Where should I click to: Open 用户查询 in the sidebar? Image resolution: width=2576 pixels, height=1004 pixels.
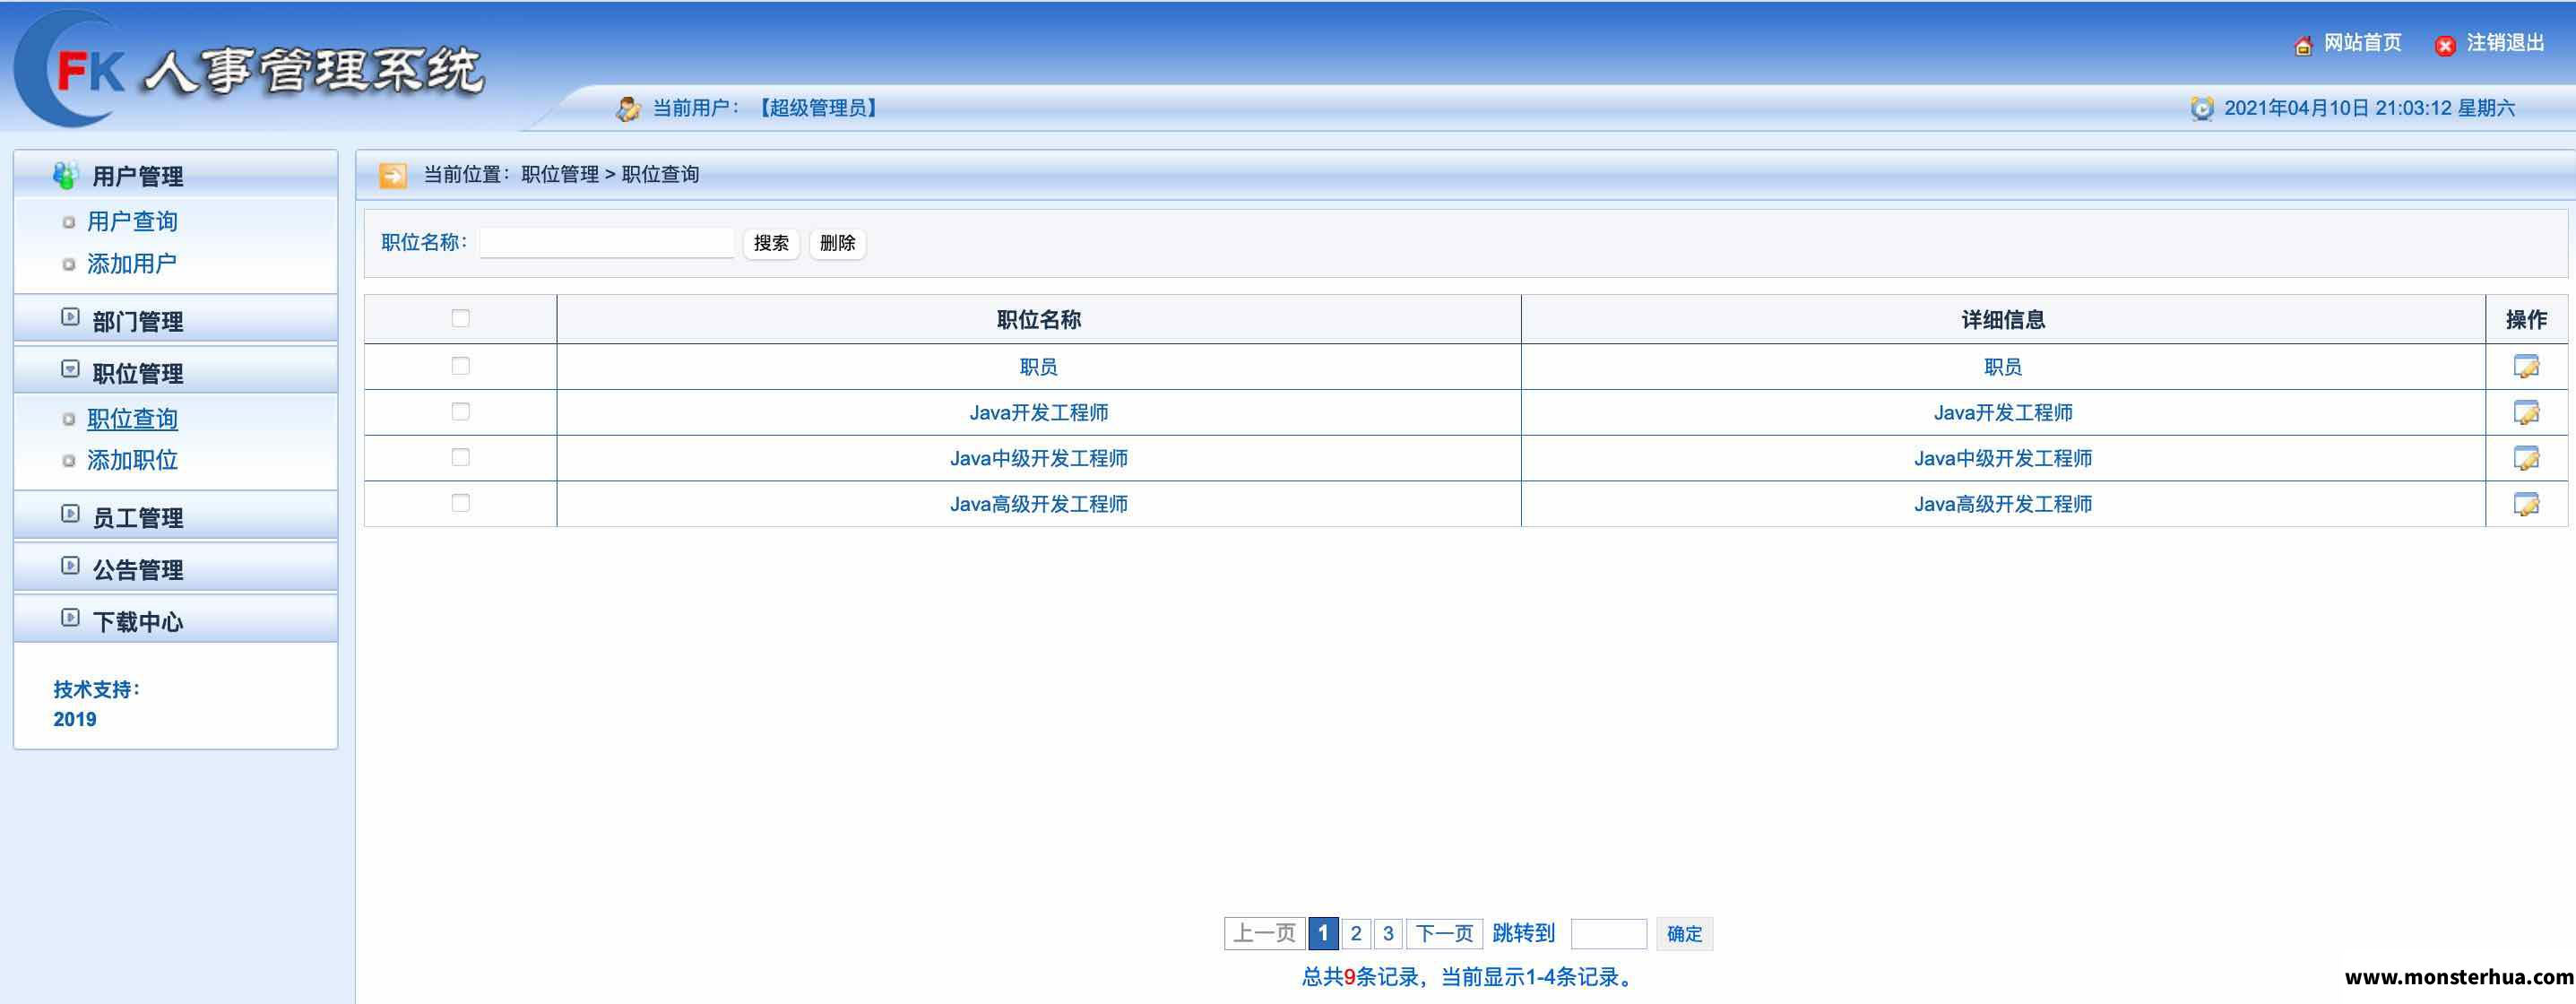tap(132, 221)
